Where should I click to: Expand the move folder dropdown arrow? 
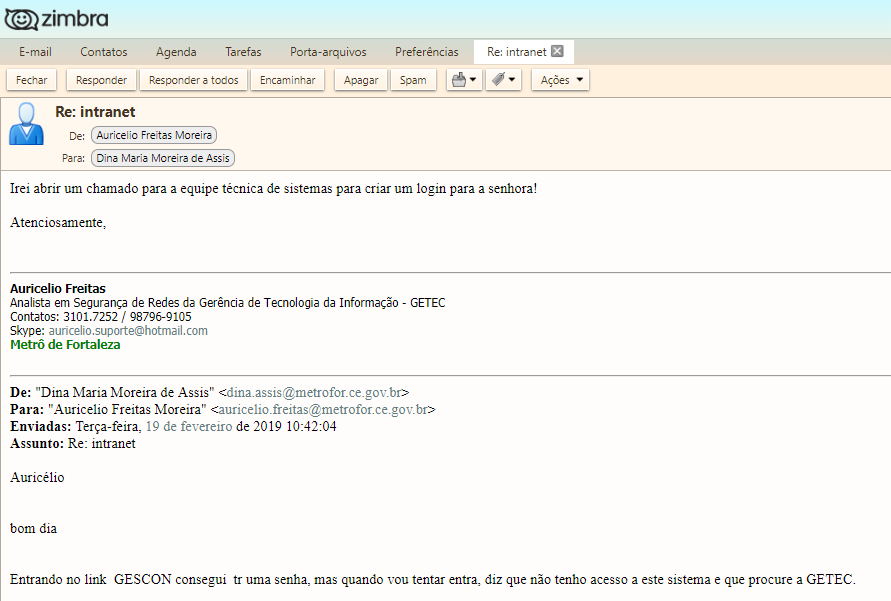473,80
